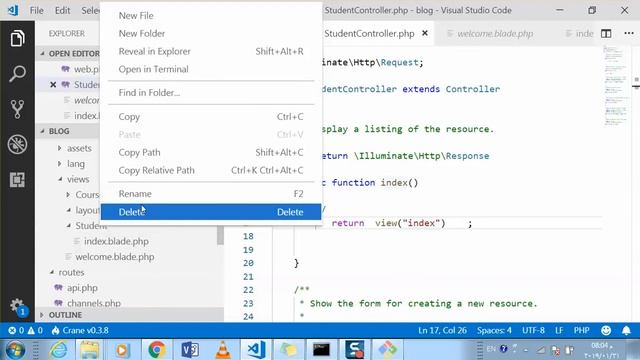Choose Copy from context menu
This screenshot has height=360, width=640.
click(x=211, y=117)
